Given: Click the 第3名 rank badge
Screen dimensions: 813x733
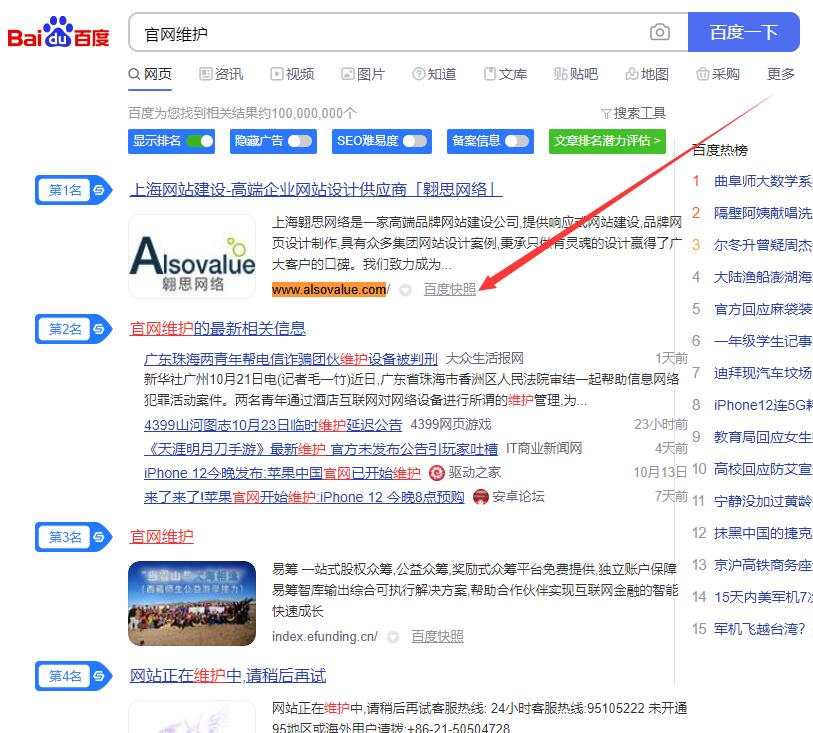Looking at the screenshot, I should click(73, 537).
